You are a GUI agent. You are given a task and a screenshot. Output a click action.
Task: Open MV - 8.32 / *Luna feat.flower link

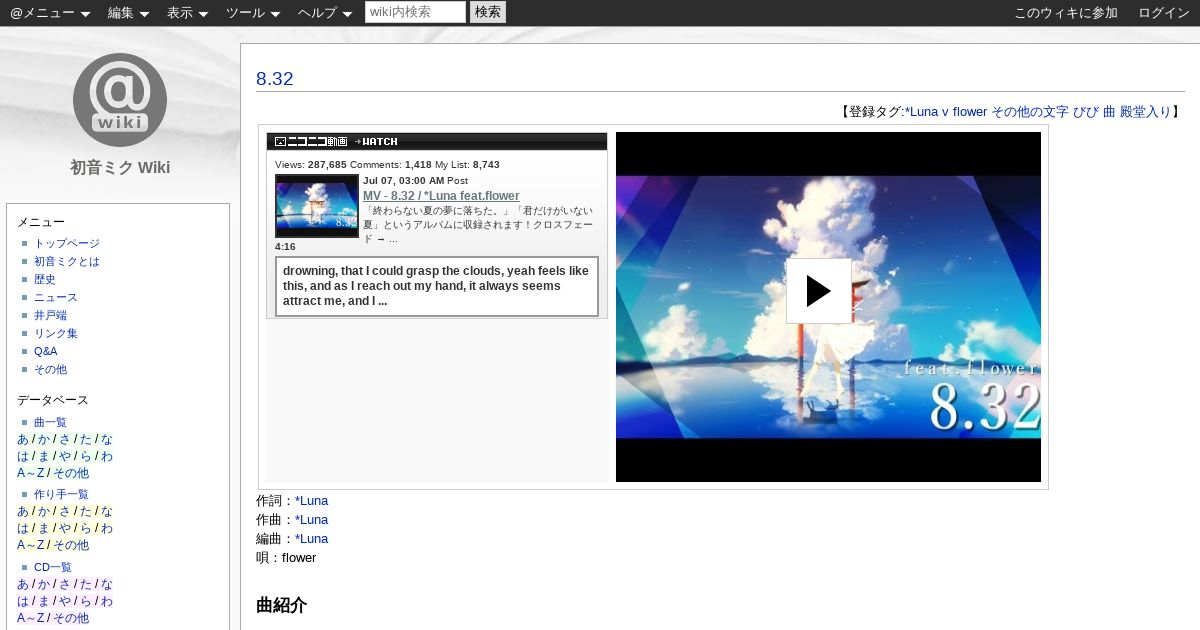pos(441,196)
